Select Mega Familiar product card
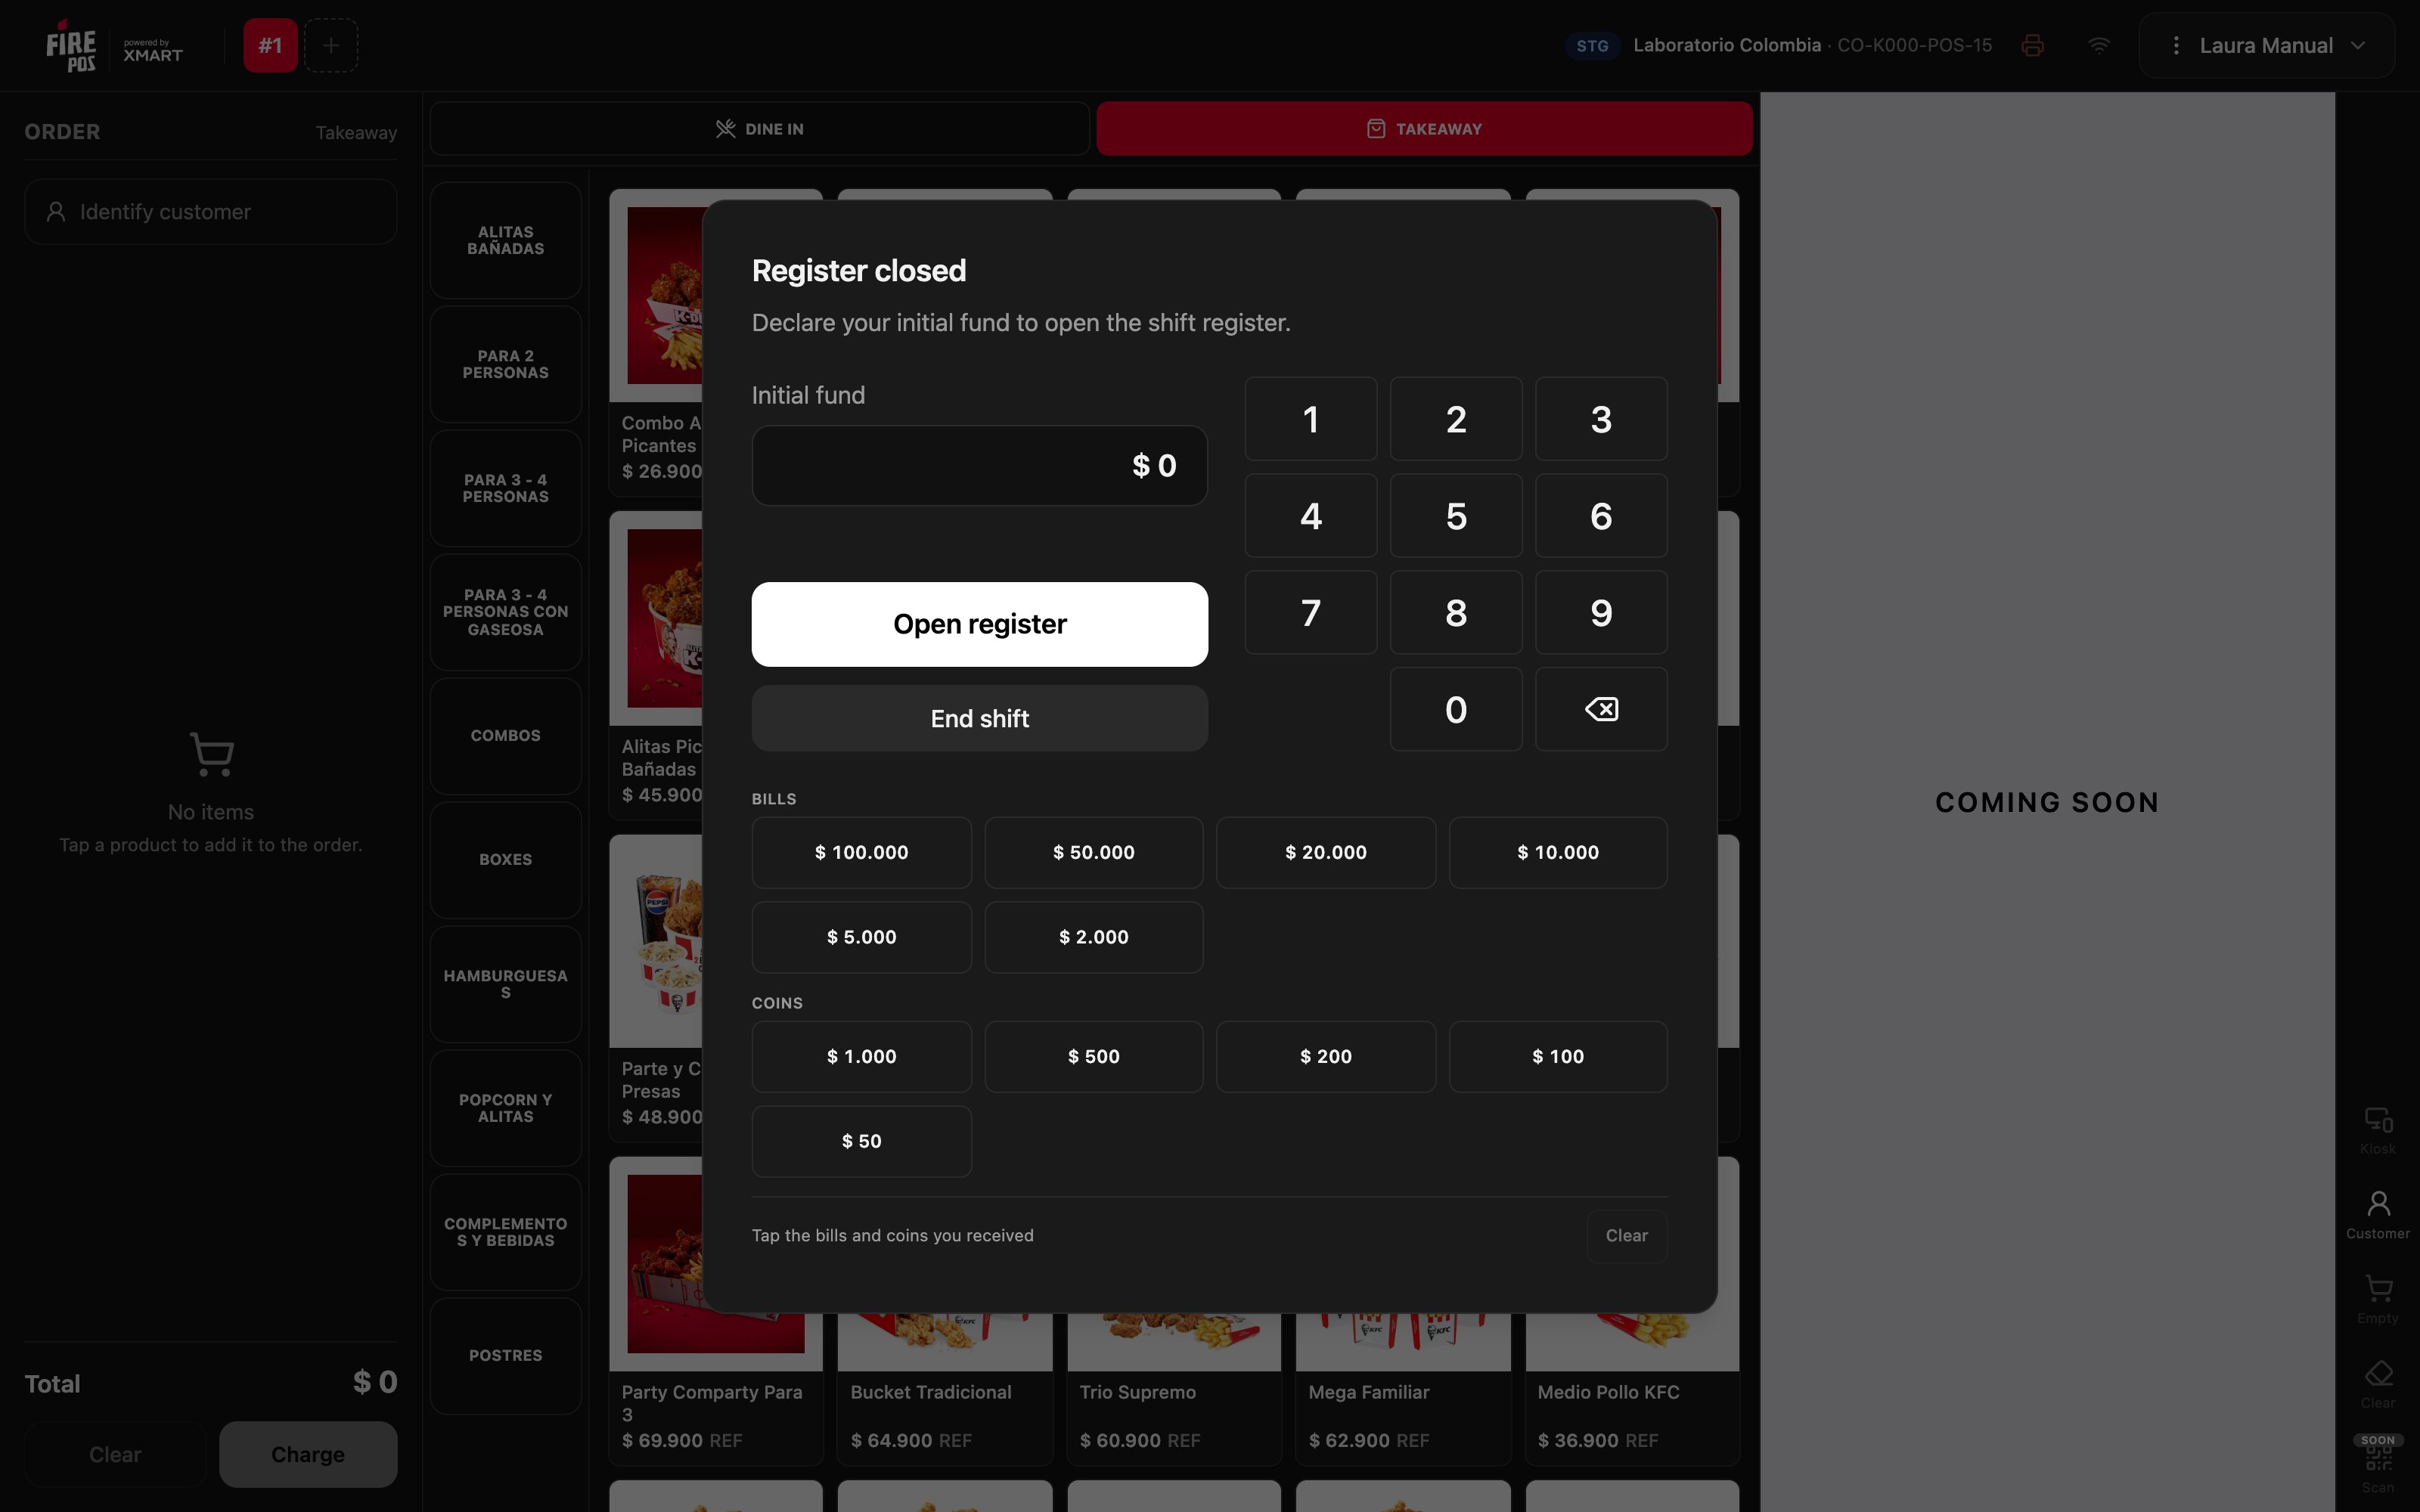Image resolution: width=2420 pixels, height=1512 pixels. click(x=1403, y=1390)
